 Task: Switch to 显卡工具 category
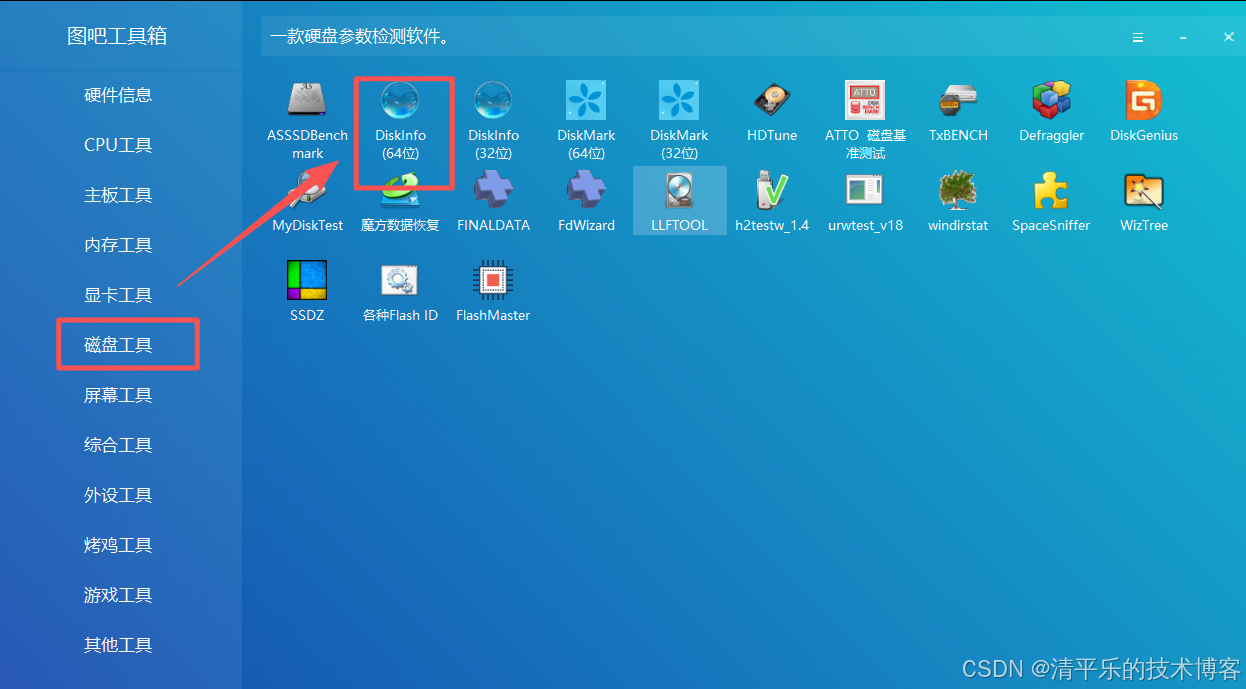coord(118,295)
